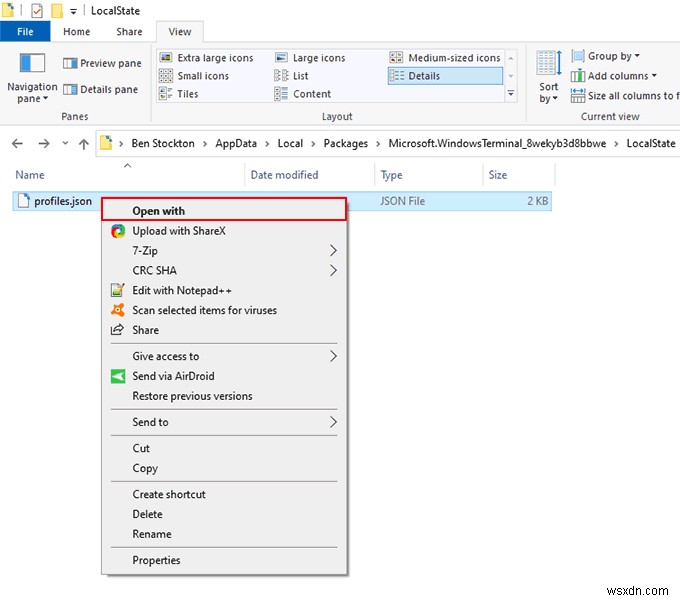This screenshot has width=680, height=601.
Task: Choose Restore previous versions
Action: coord(224,396)
